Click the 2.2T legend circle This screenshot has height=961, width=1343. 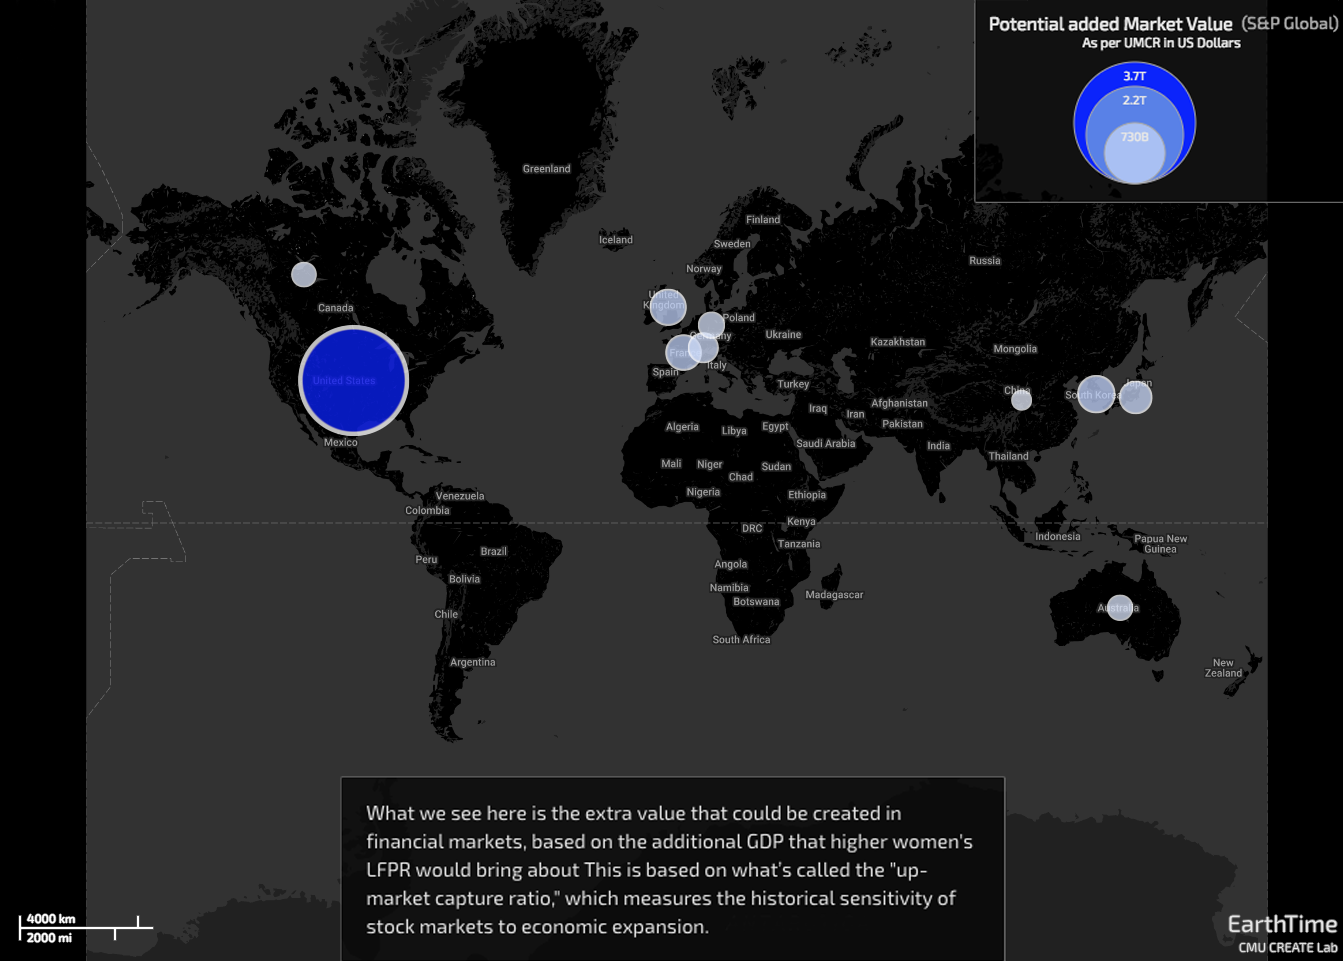tap(1134, 101)
